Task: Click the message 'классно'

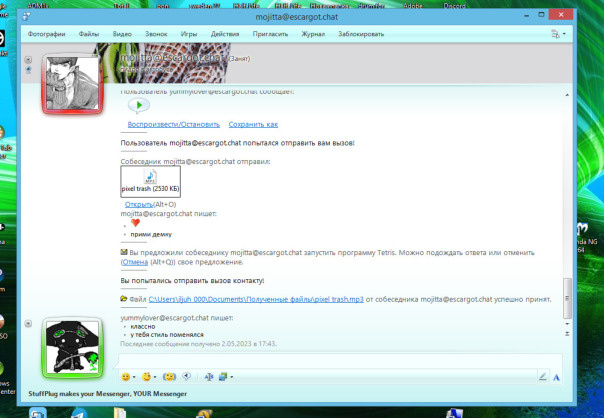Action: [143, 326]
